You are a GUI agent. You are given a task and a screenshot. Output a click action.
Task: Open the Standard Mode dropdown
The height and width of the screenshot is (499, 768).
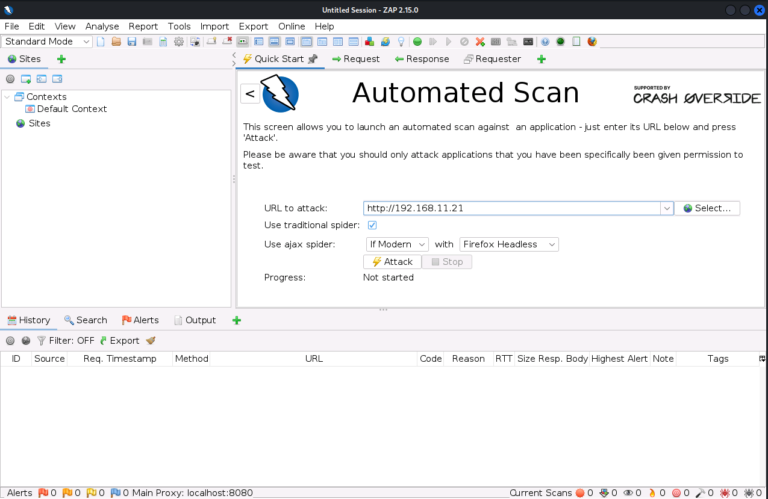pos(47,42)
